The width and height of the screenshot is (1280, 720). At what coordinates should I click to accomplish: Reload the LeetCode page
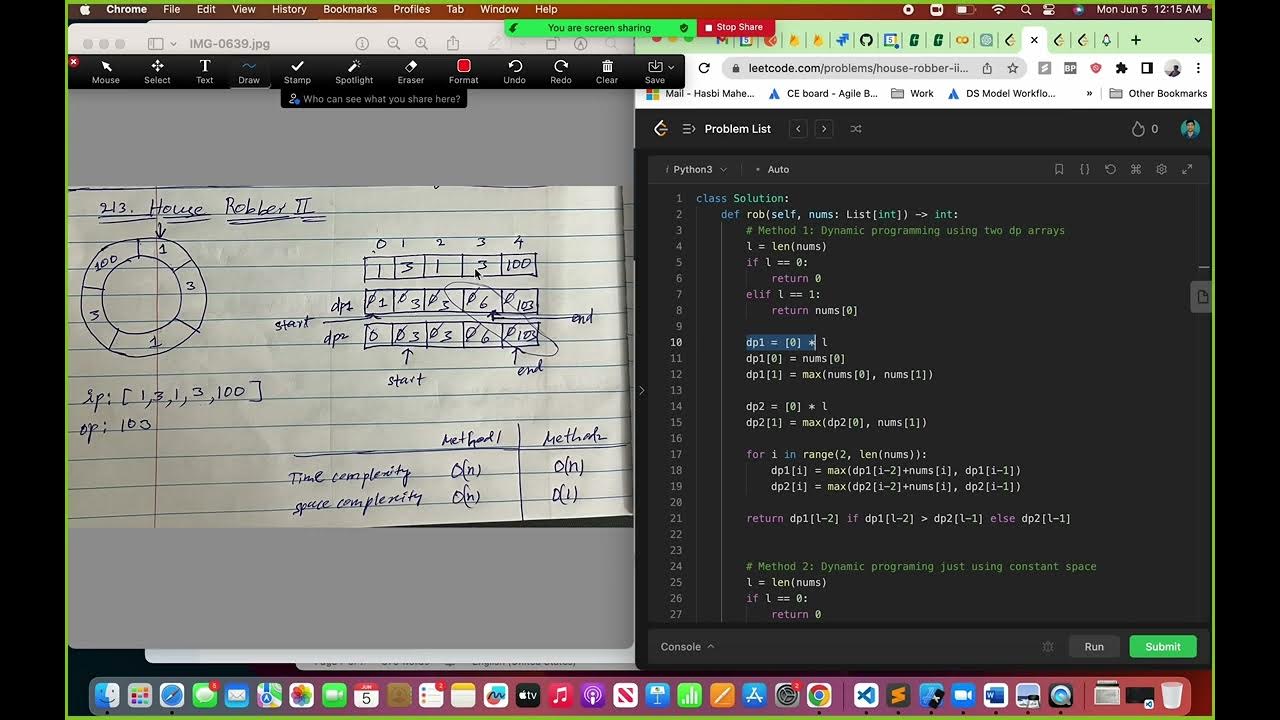coord(704,68)
